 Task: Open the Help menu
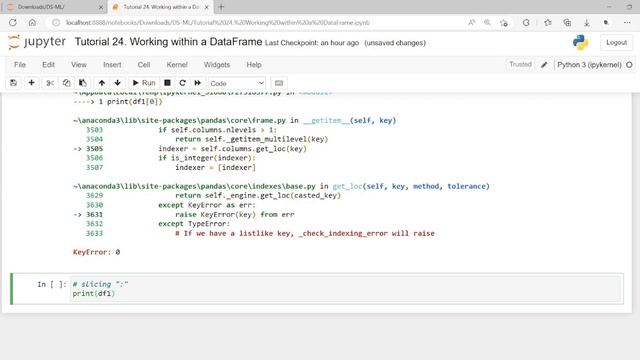254,64
